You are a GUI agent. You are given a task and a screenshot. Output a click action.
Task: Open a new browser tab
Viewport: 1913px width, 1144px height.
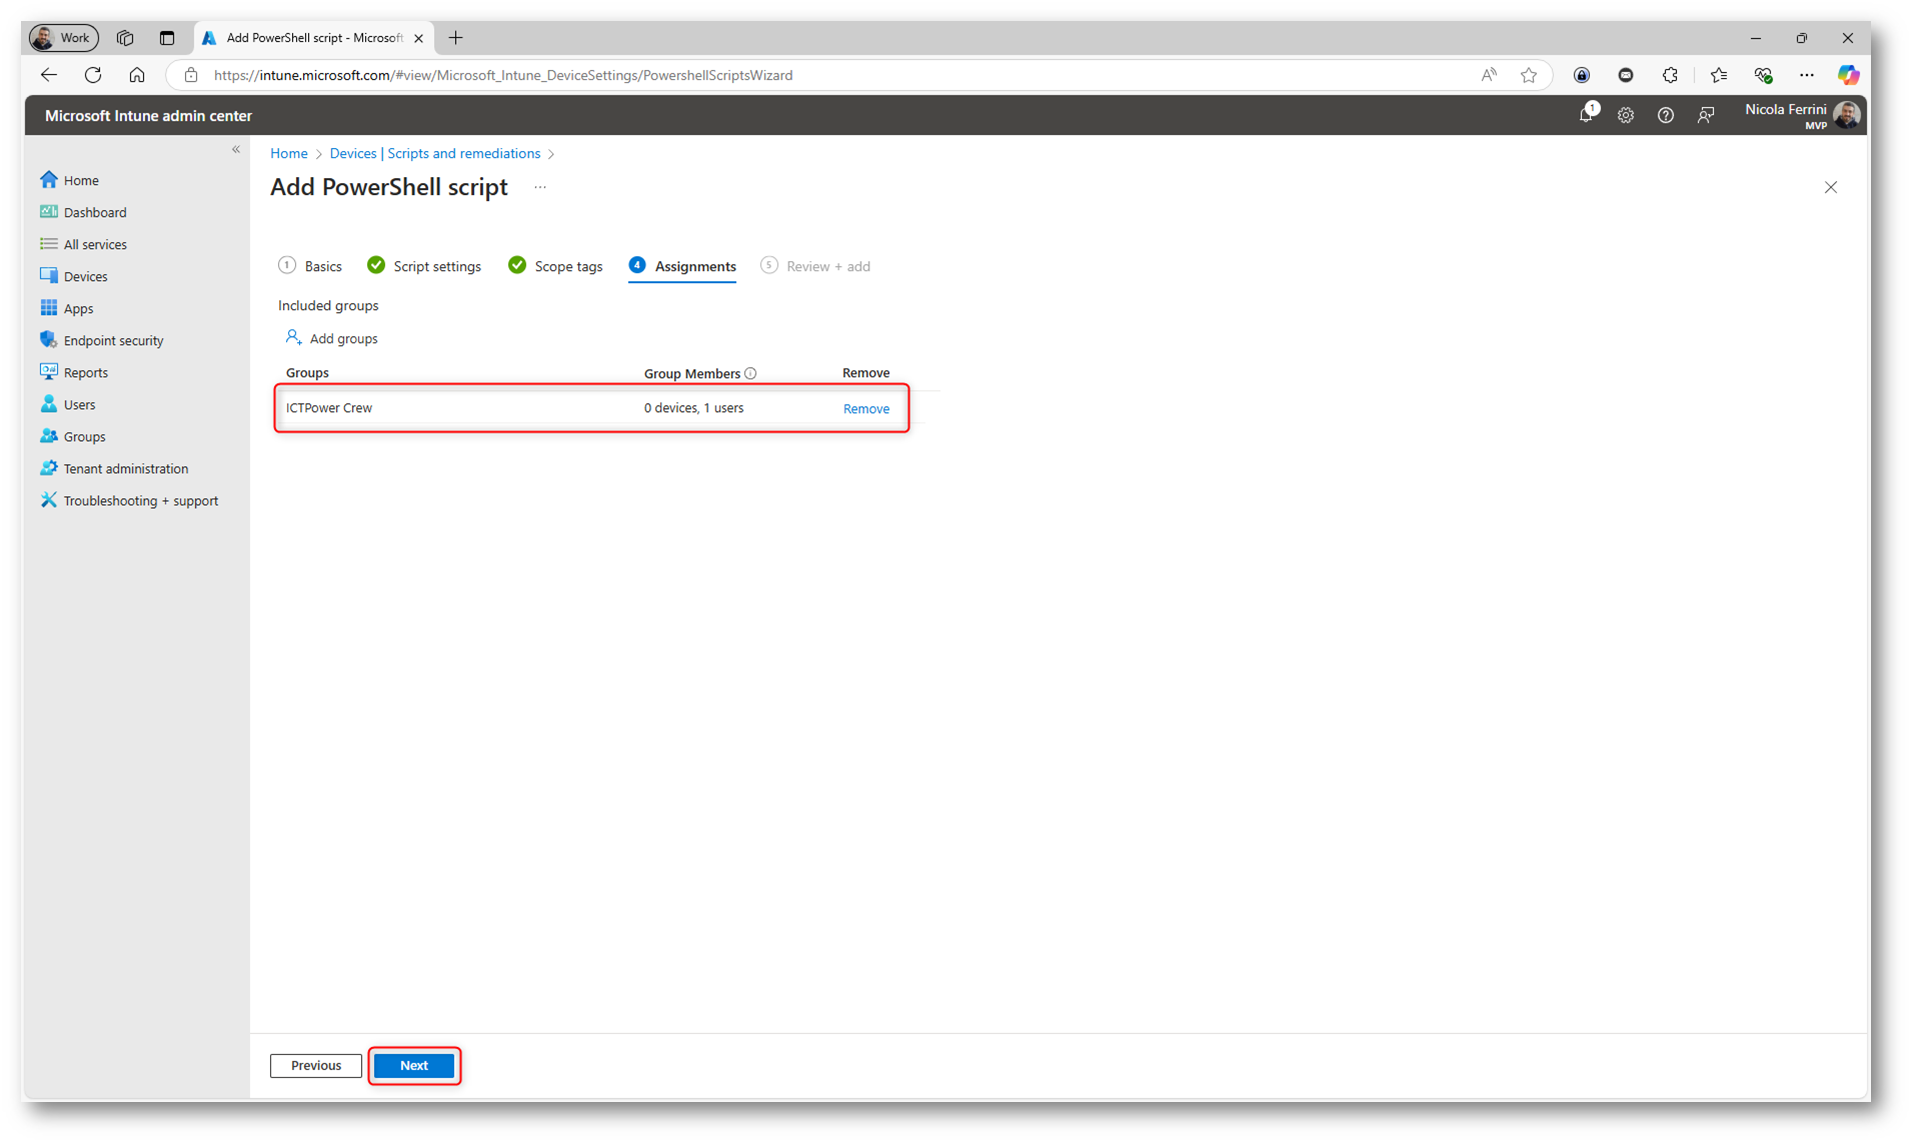pos(456,38)
